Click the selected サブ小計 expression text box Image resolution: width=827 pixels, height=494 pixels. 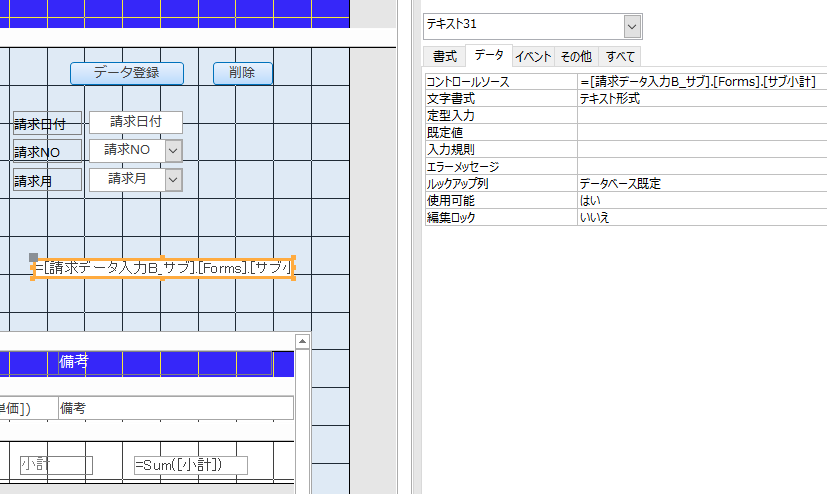tap(163, 268)
